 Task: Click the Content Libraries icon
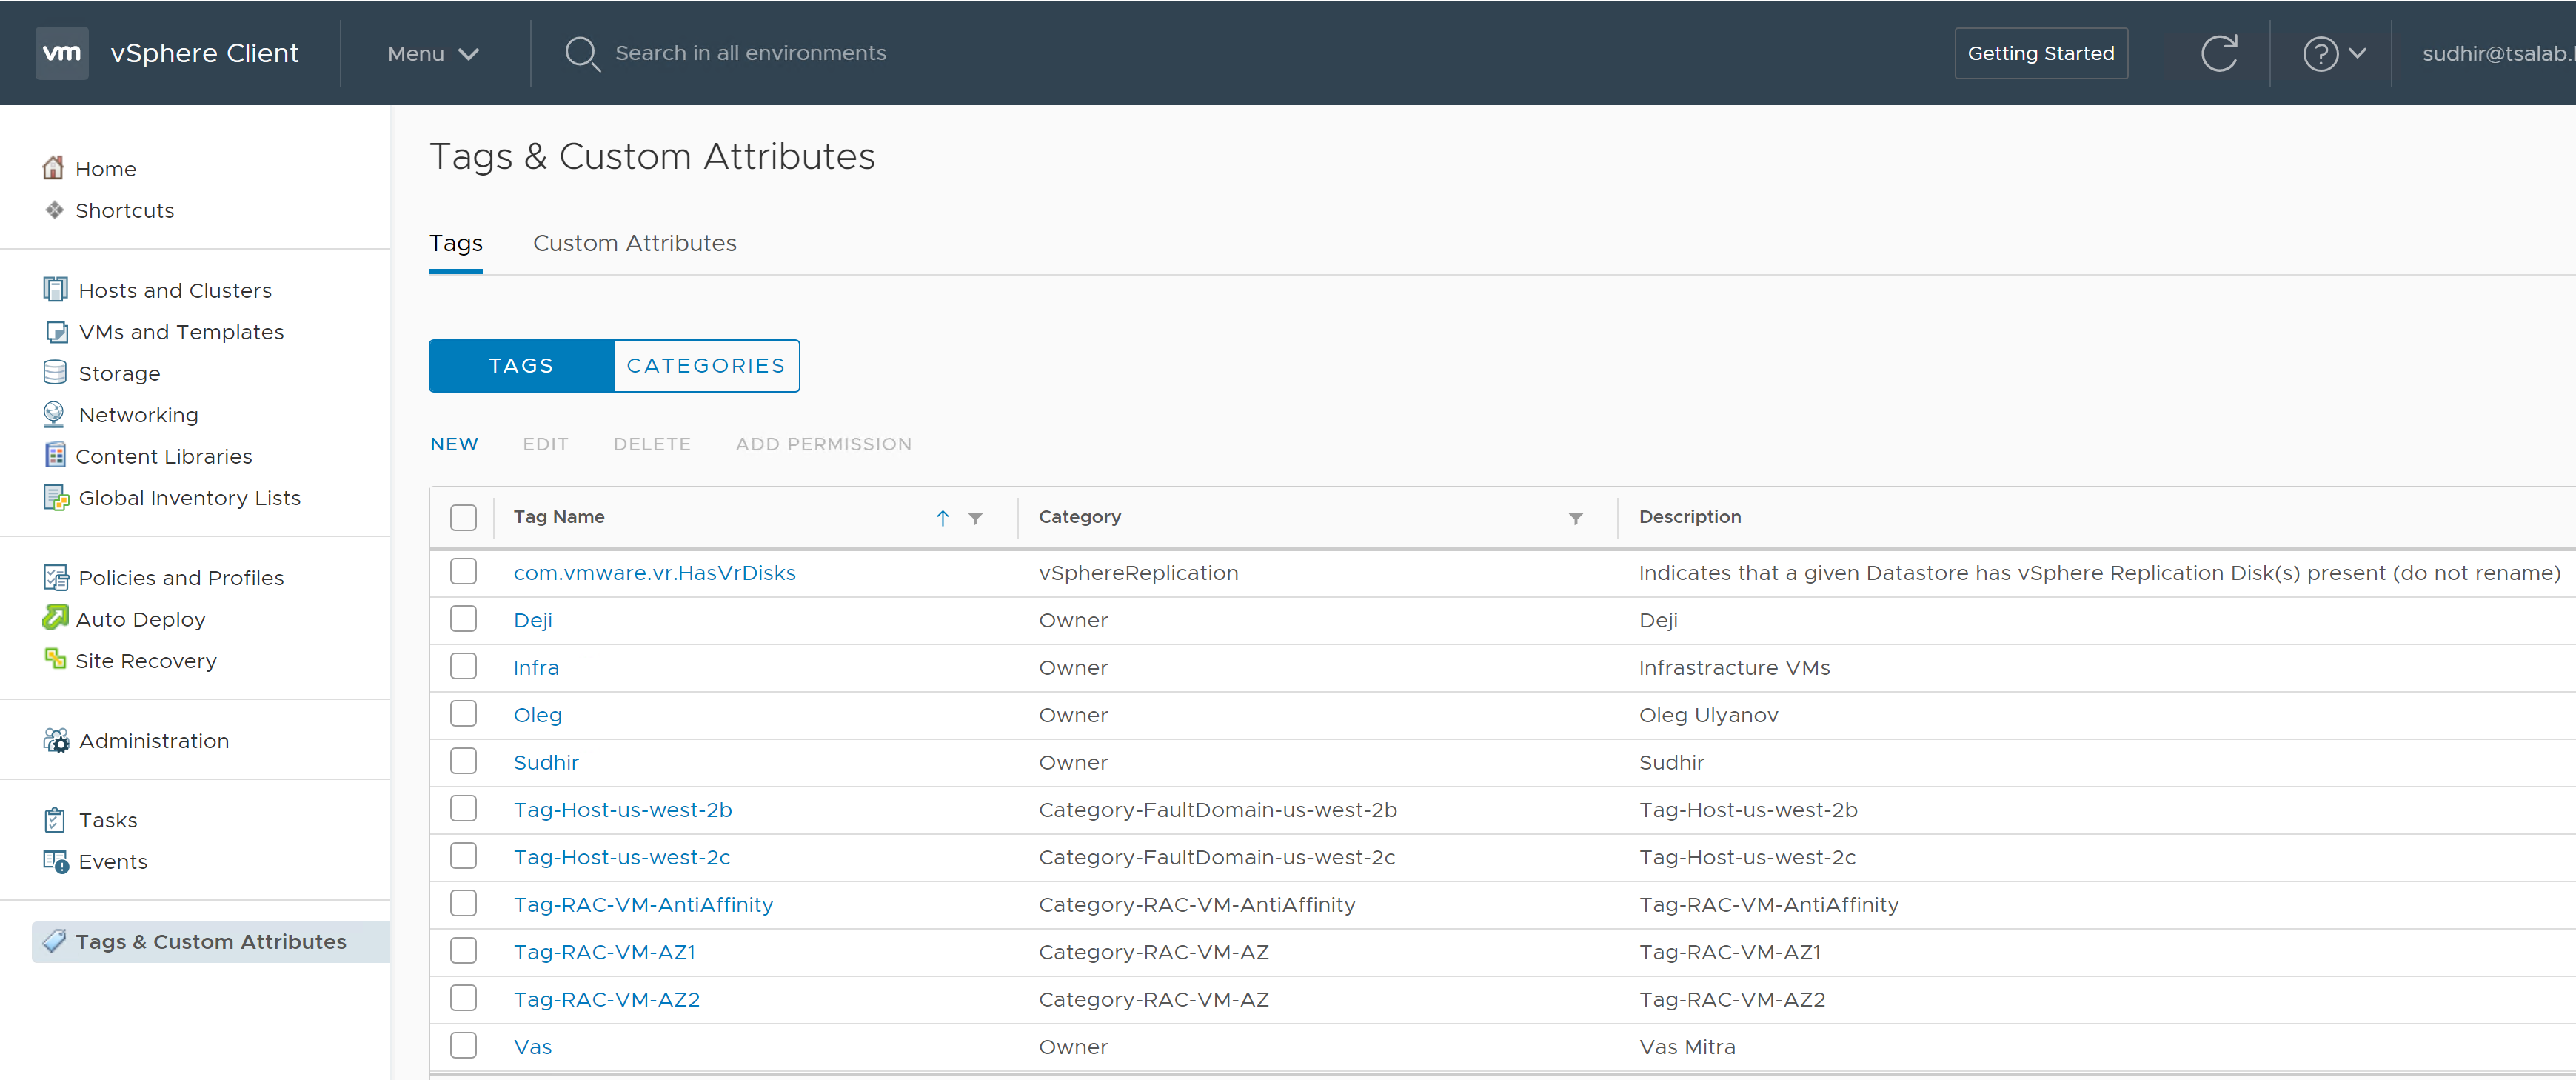pos(55,456)
